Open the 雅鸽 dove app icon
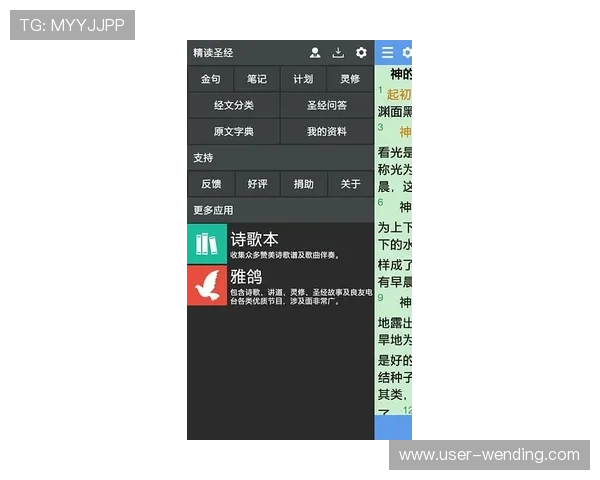Screen dimensions: 600x480 207,286
